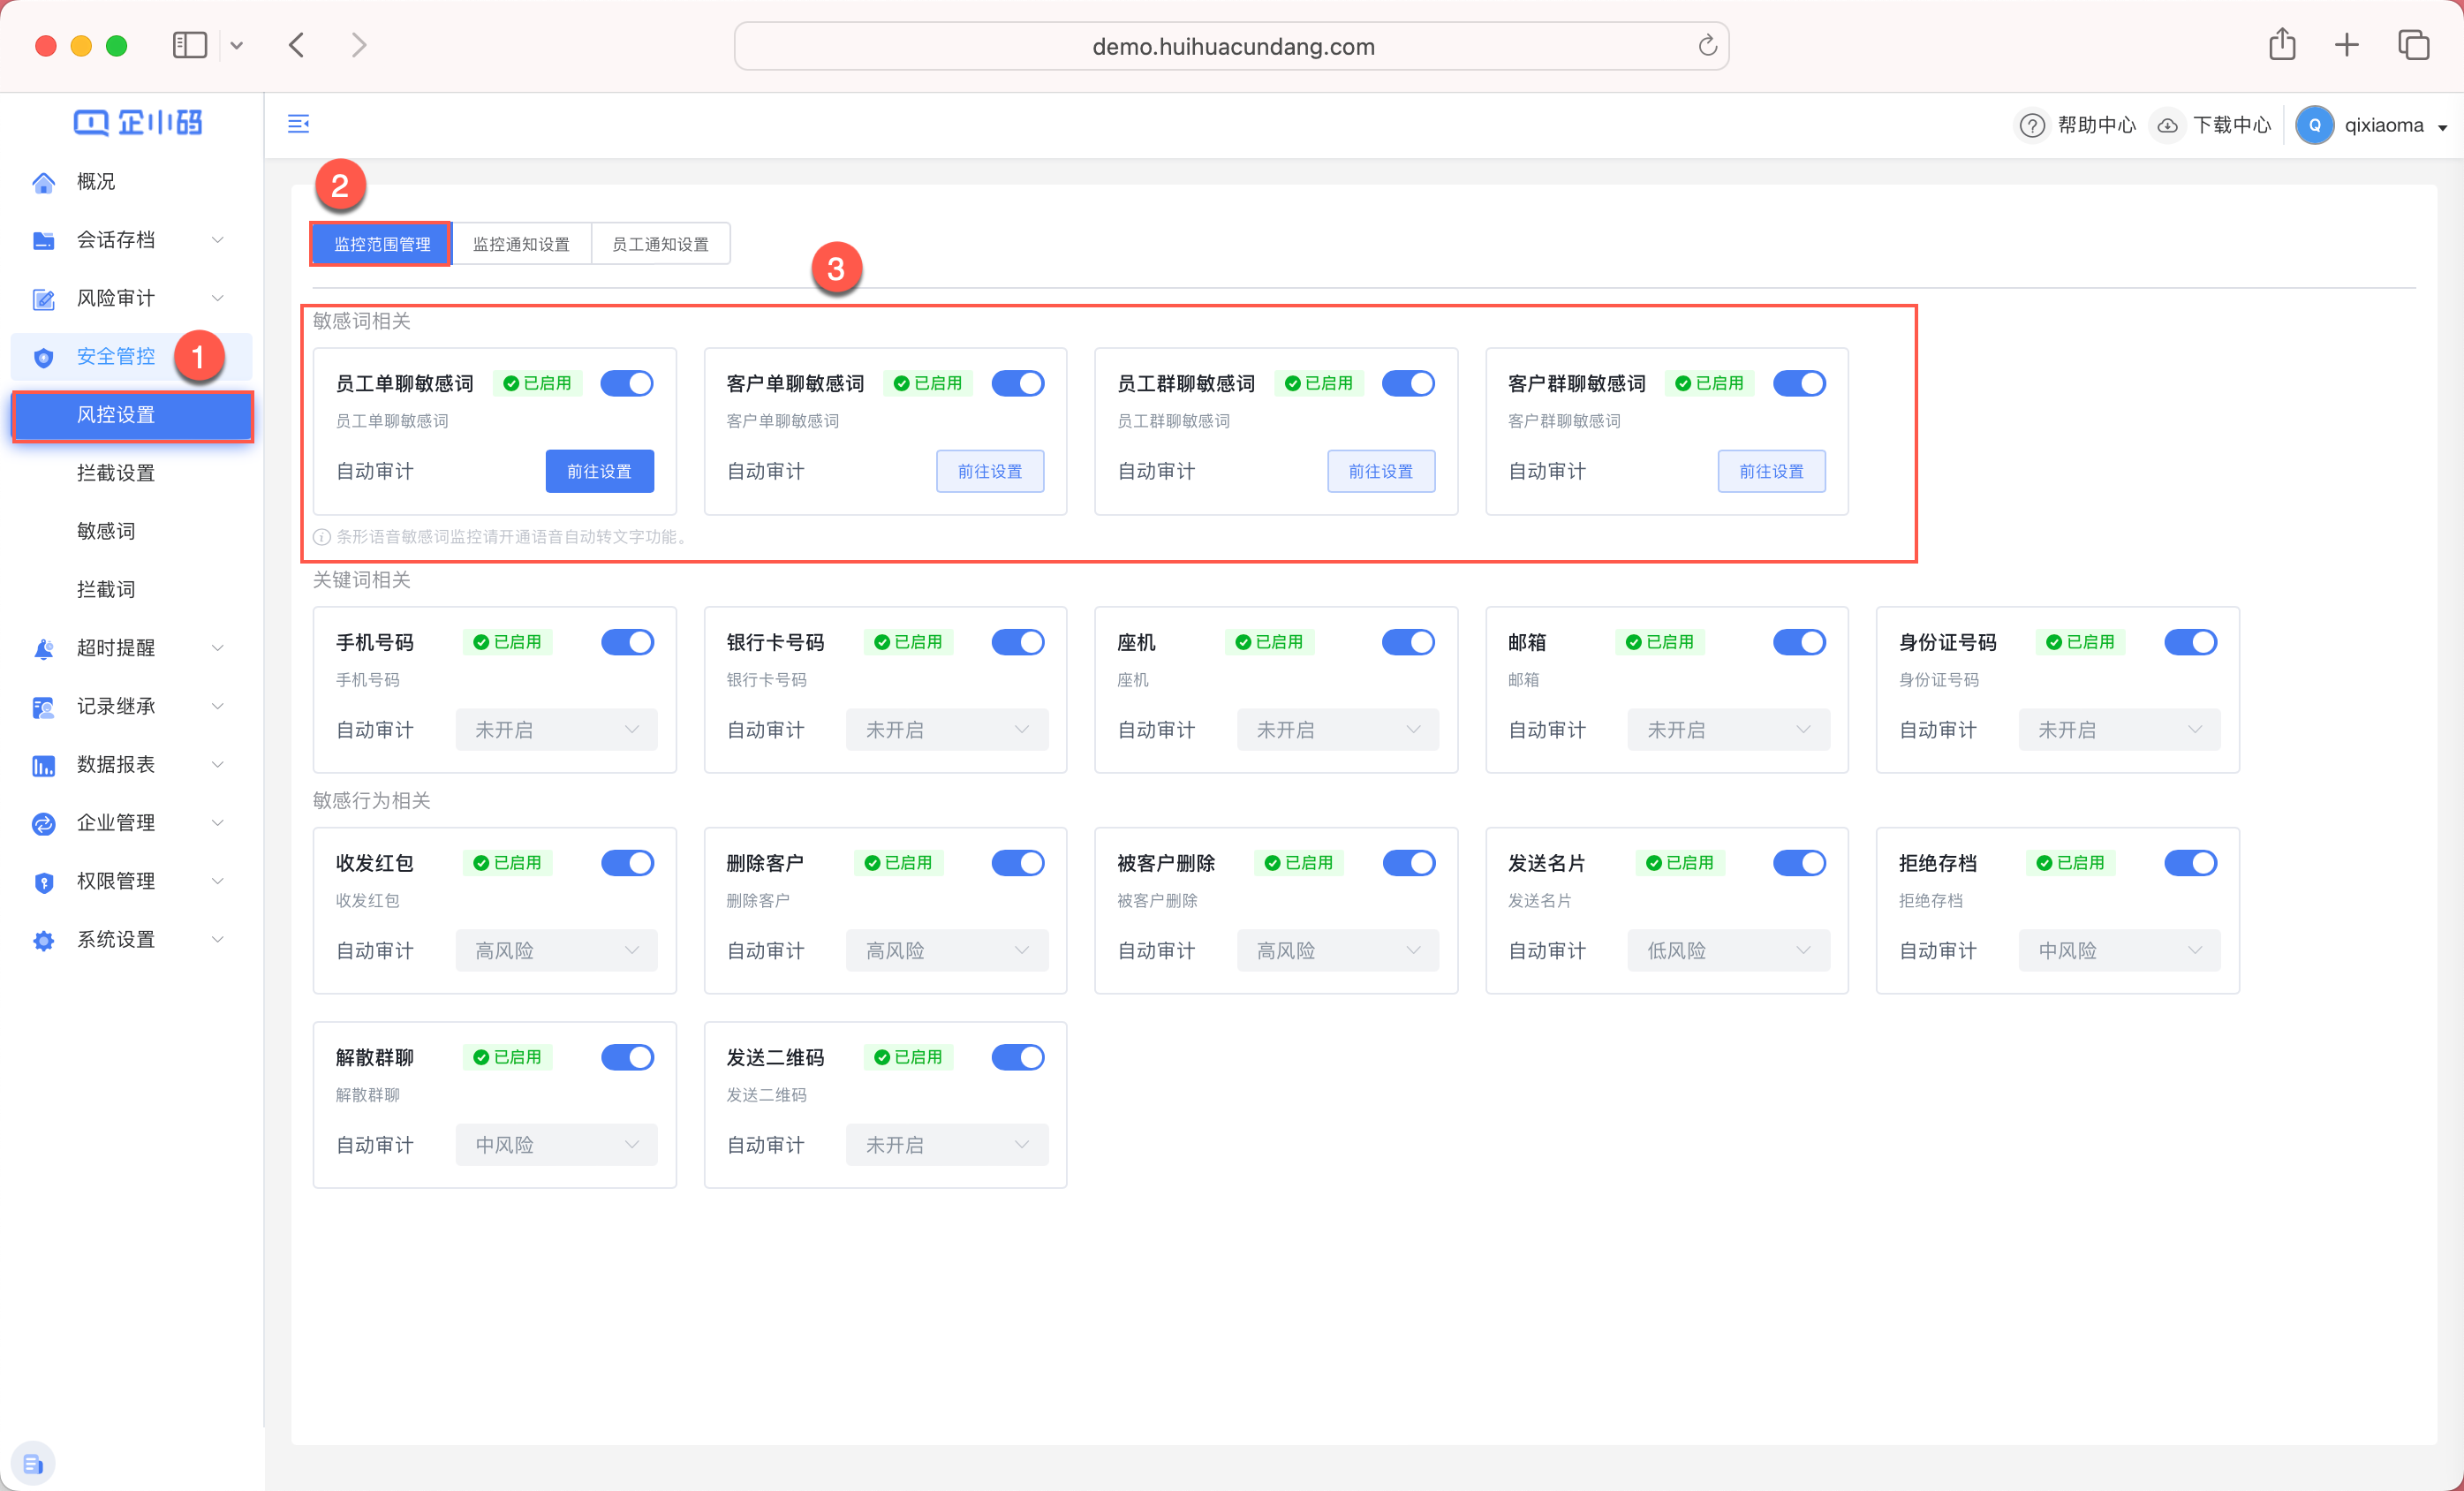Select 监控范围管理 tab
The image size is (2464, 1491).
[381, 244]
